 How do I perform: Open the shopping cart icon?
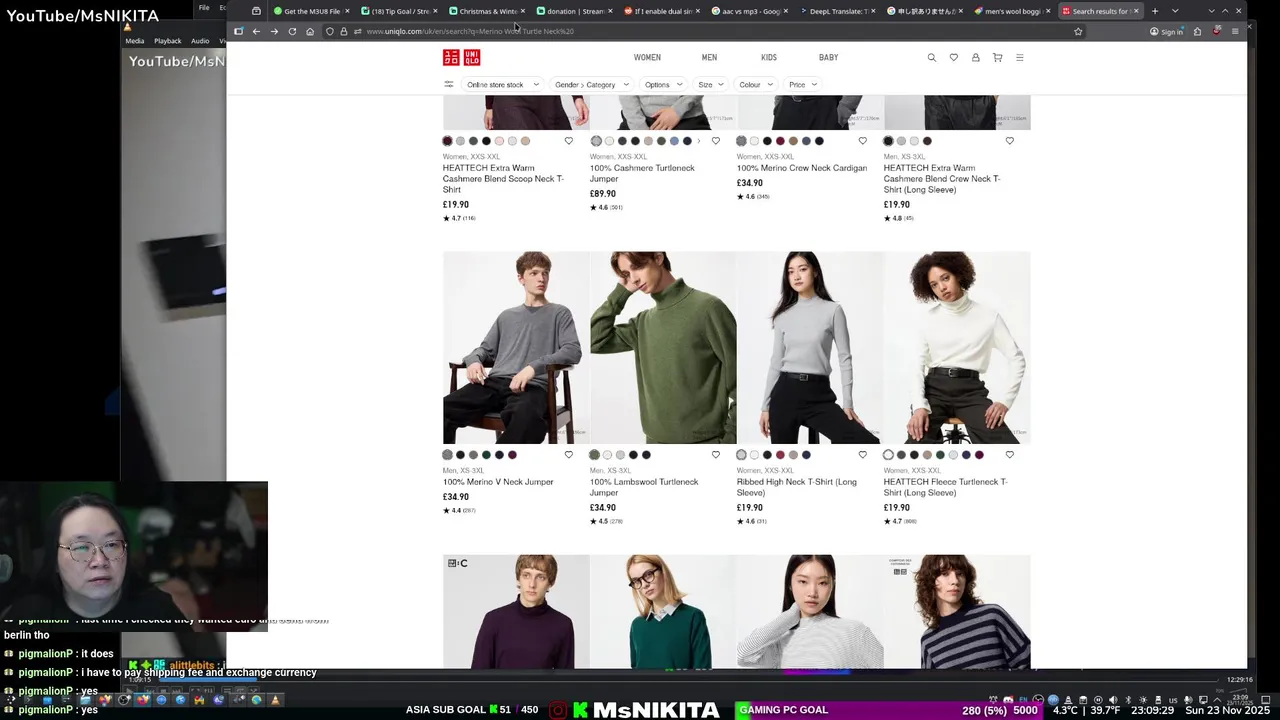pyautogui.click(x=997, y=57)
